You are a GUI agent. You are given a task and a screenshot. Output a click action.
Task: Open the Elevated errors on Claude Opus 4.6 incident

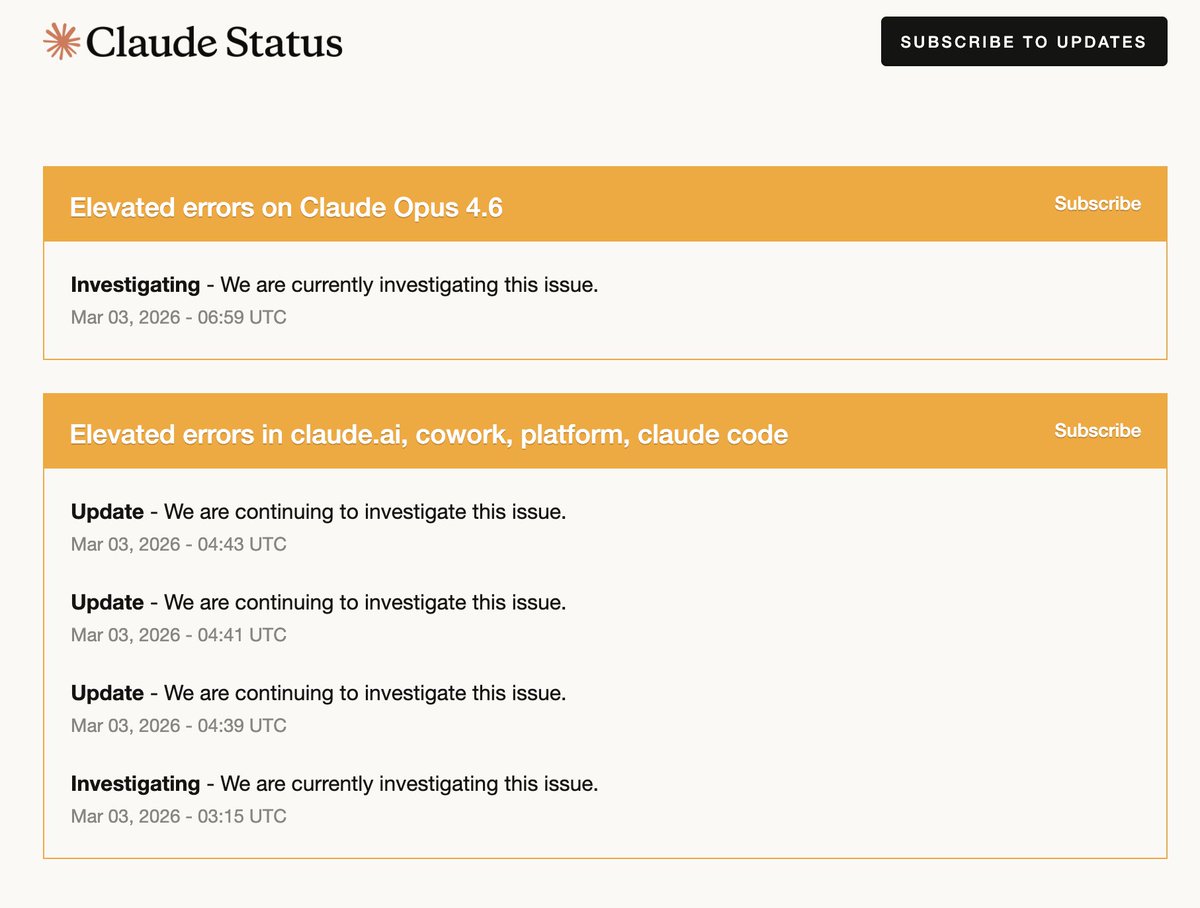(286, 207)
